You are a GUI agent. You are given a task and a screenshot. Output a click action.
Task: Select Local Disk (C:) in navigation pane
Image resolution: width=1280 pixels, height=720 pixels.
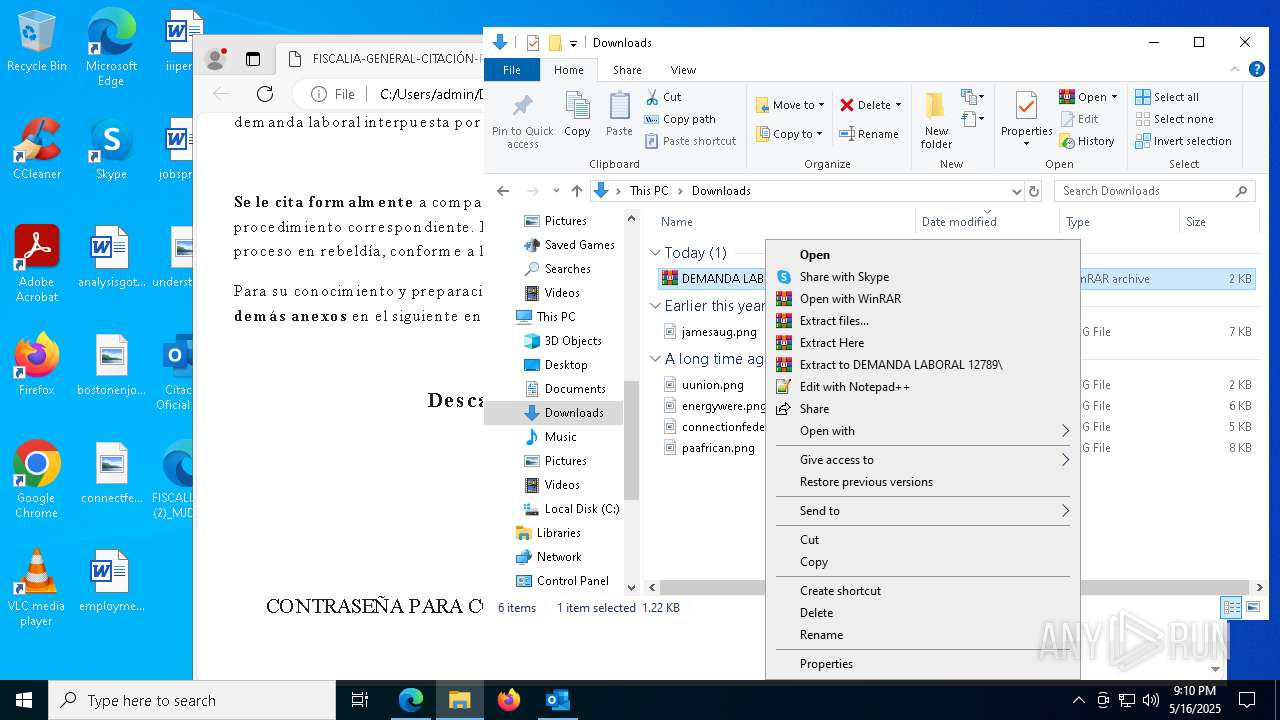coord(570,509)
